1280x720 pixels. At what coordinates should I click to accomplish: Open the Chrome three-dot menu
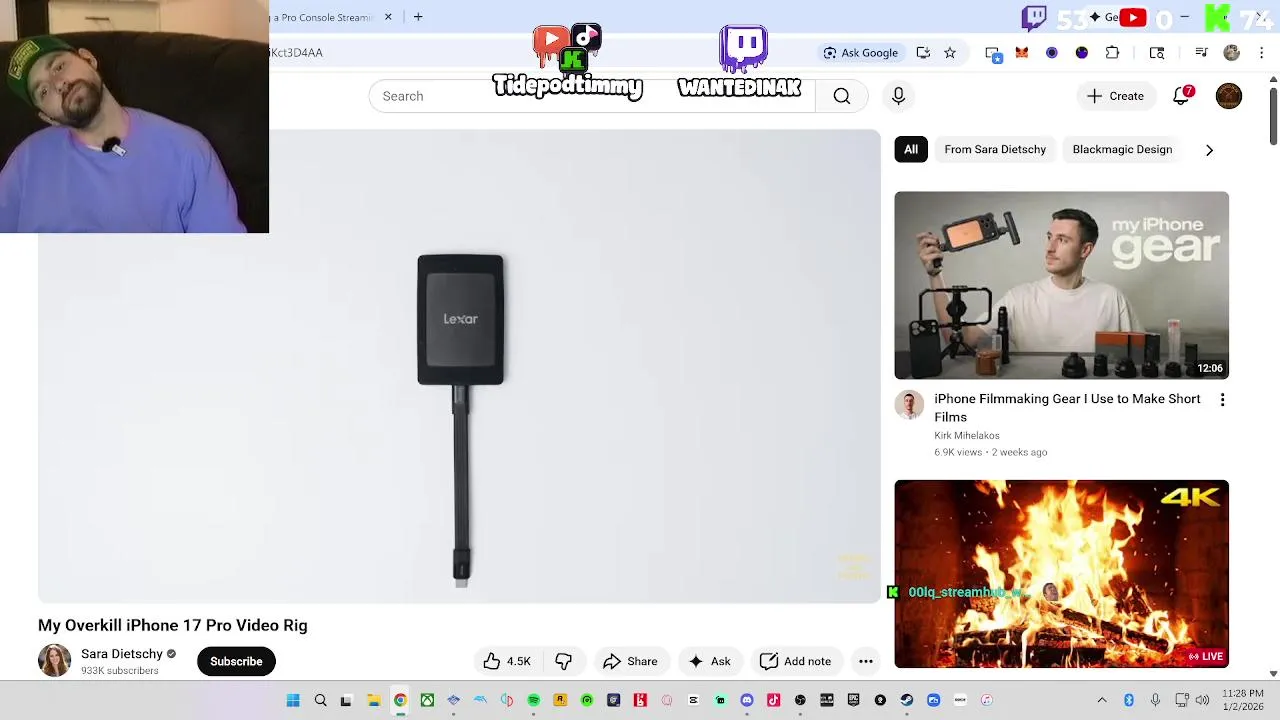coord(1259,53)
